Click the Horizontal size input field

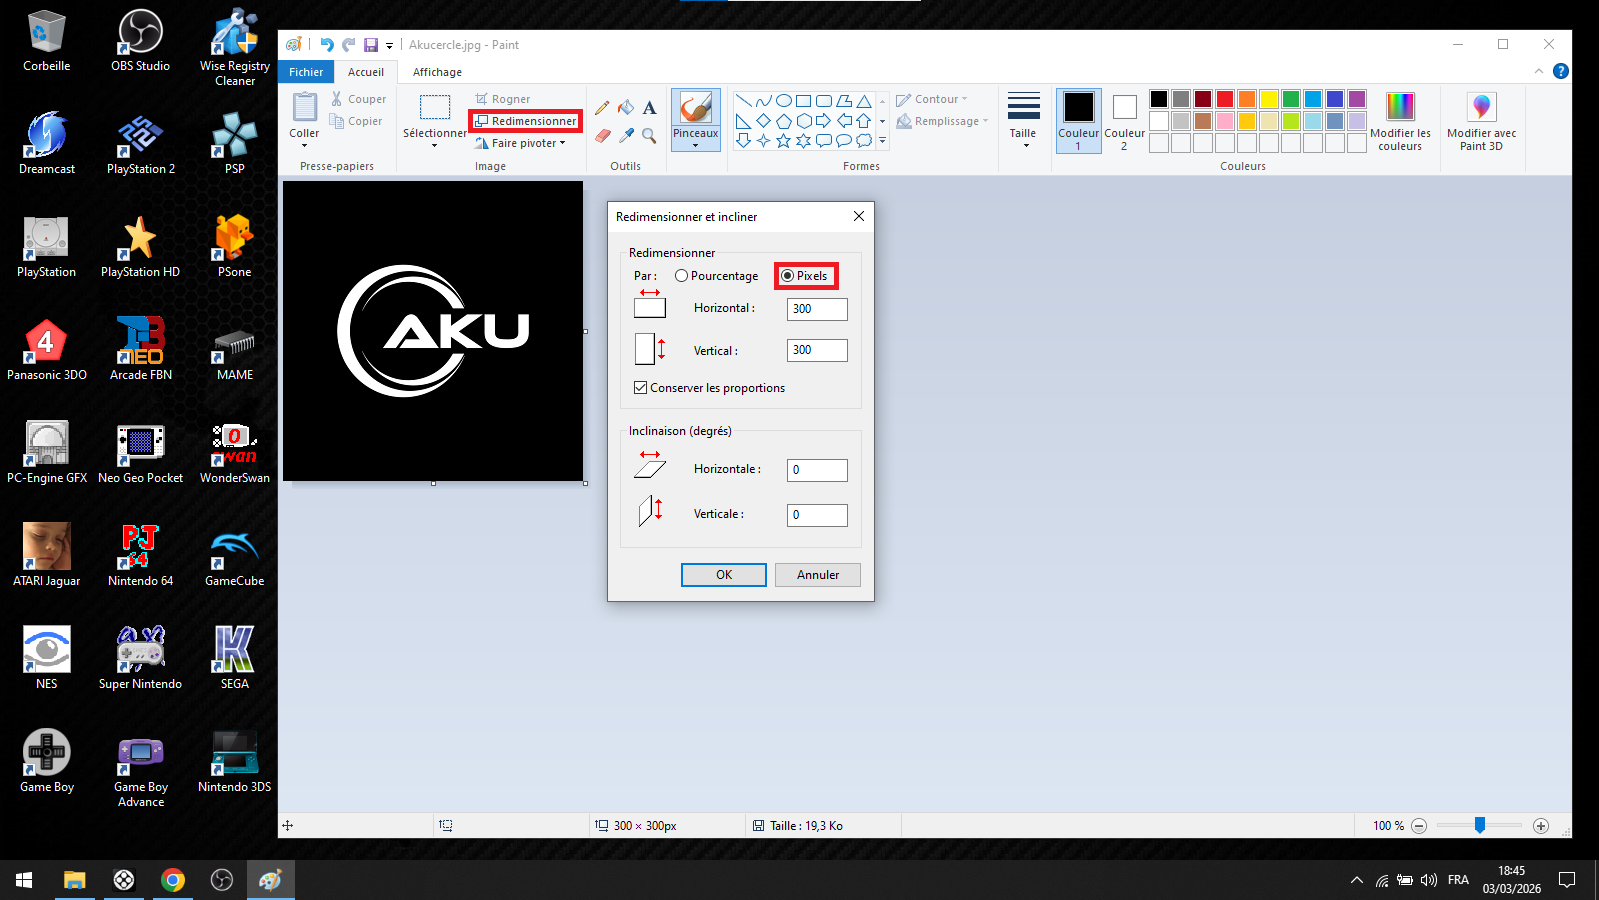coord(816,309)
